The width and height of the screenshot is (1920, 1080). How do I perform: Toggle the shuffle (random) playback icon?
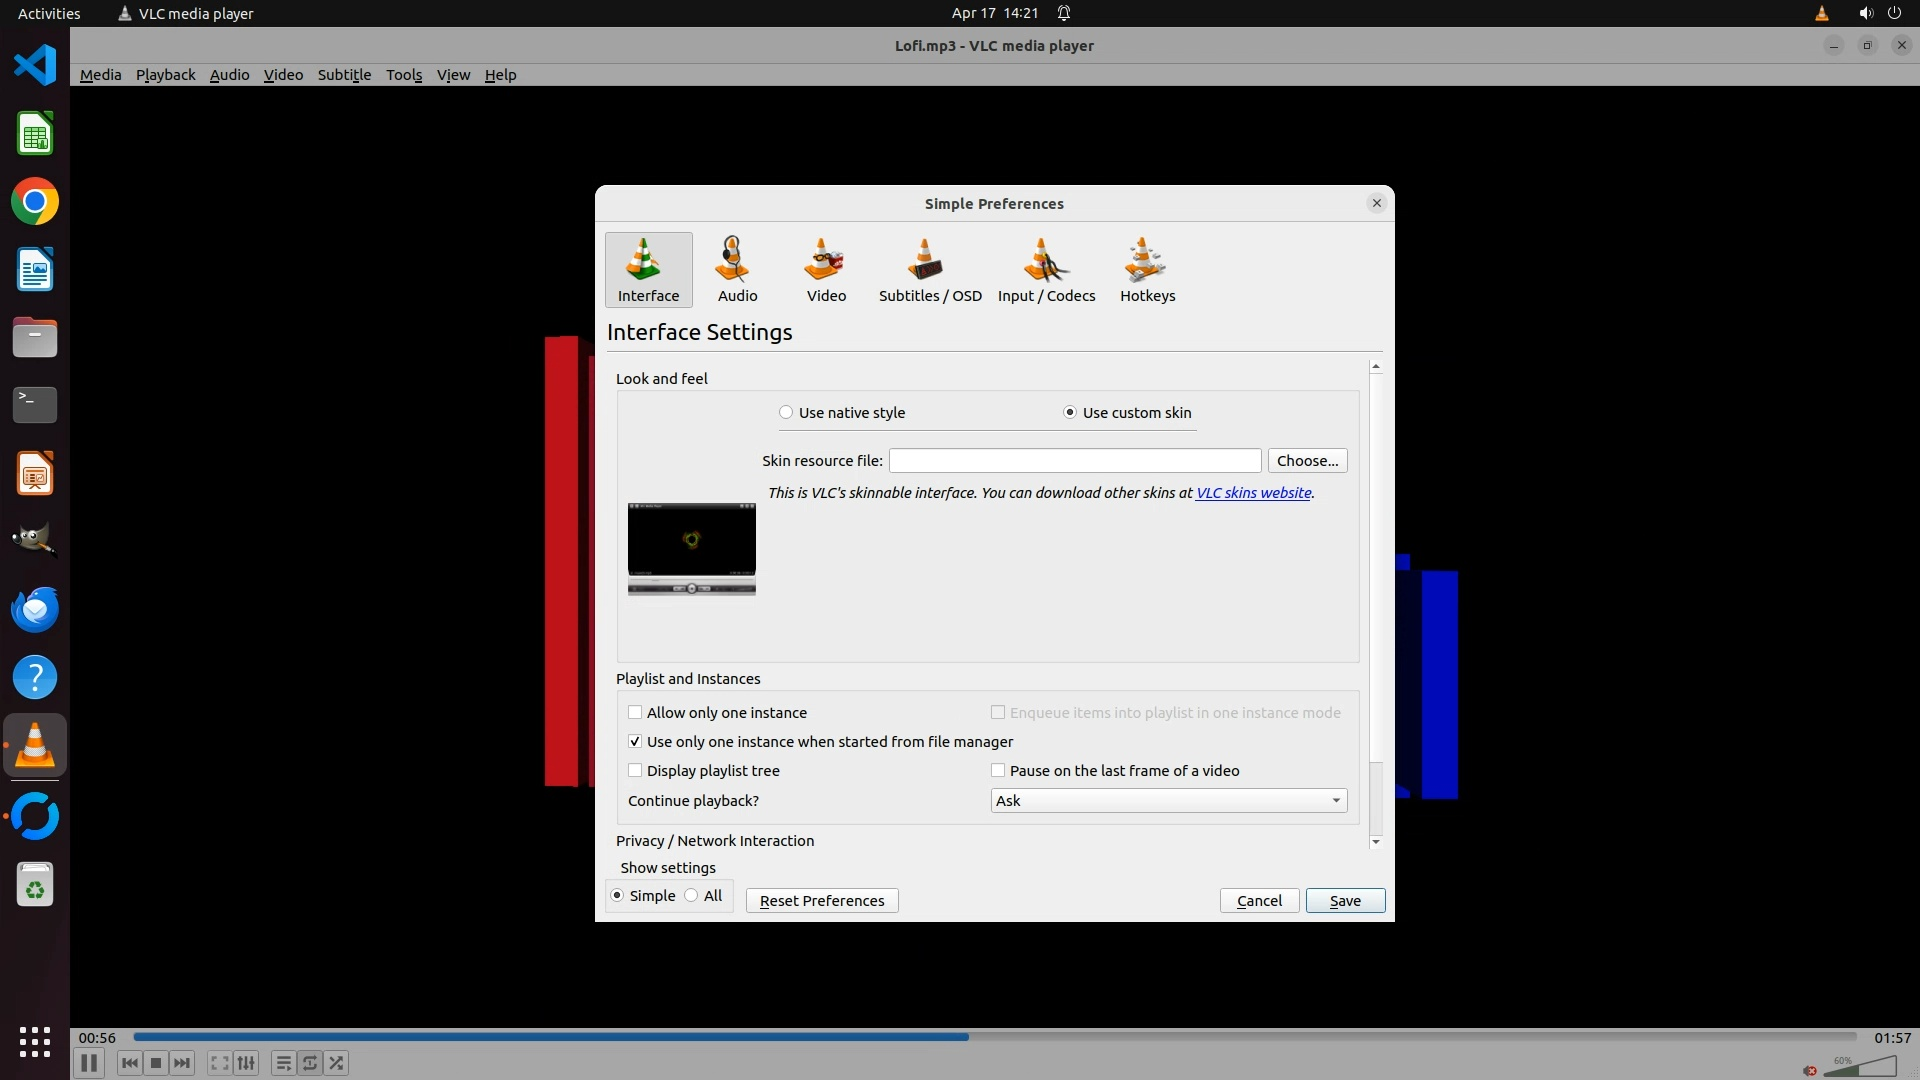pyautogui.click(x=337, y=1063)
